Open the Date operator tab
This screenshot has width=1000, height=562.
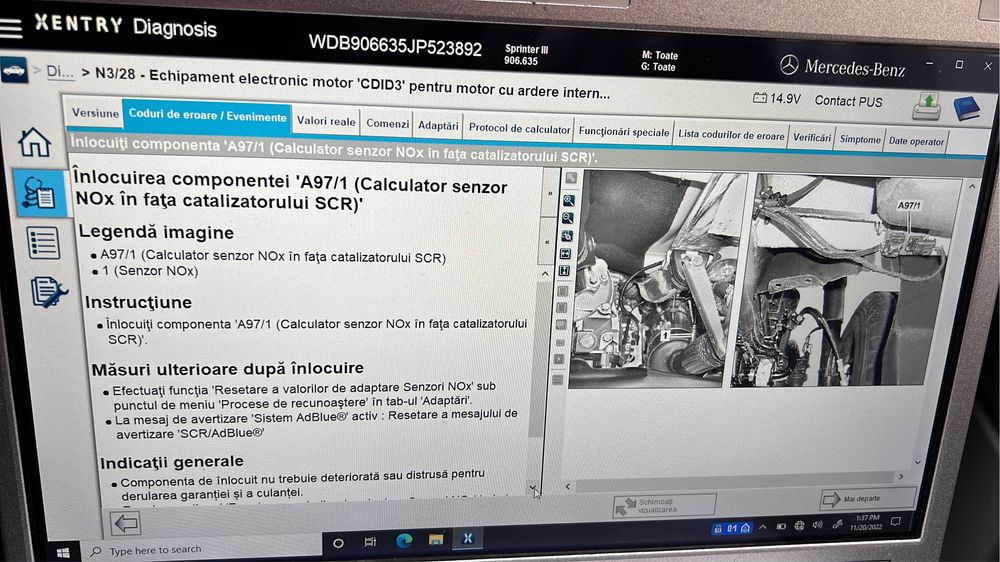pos(916,142)
